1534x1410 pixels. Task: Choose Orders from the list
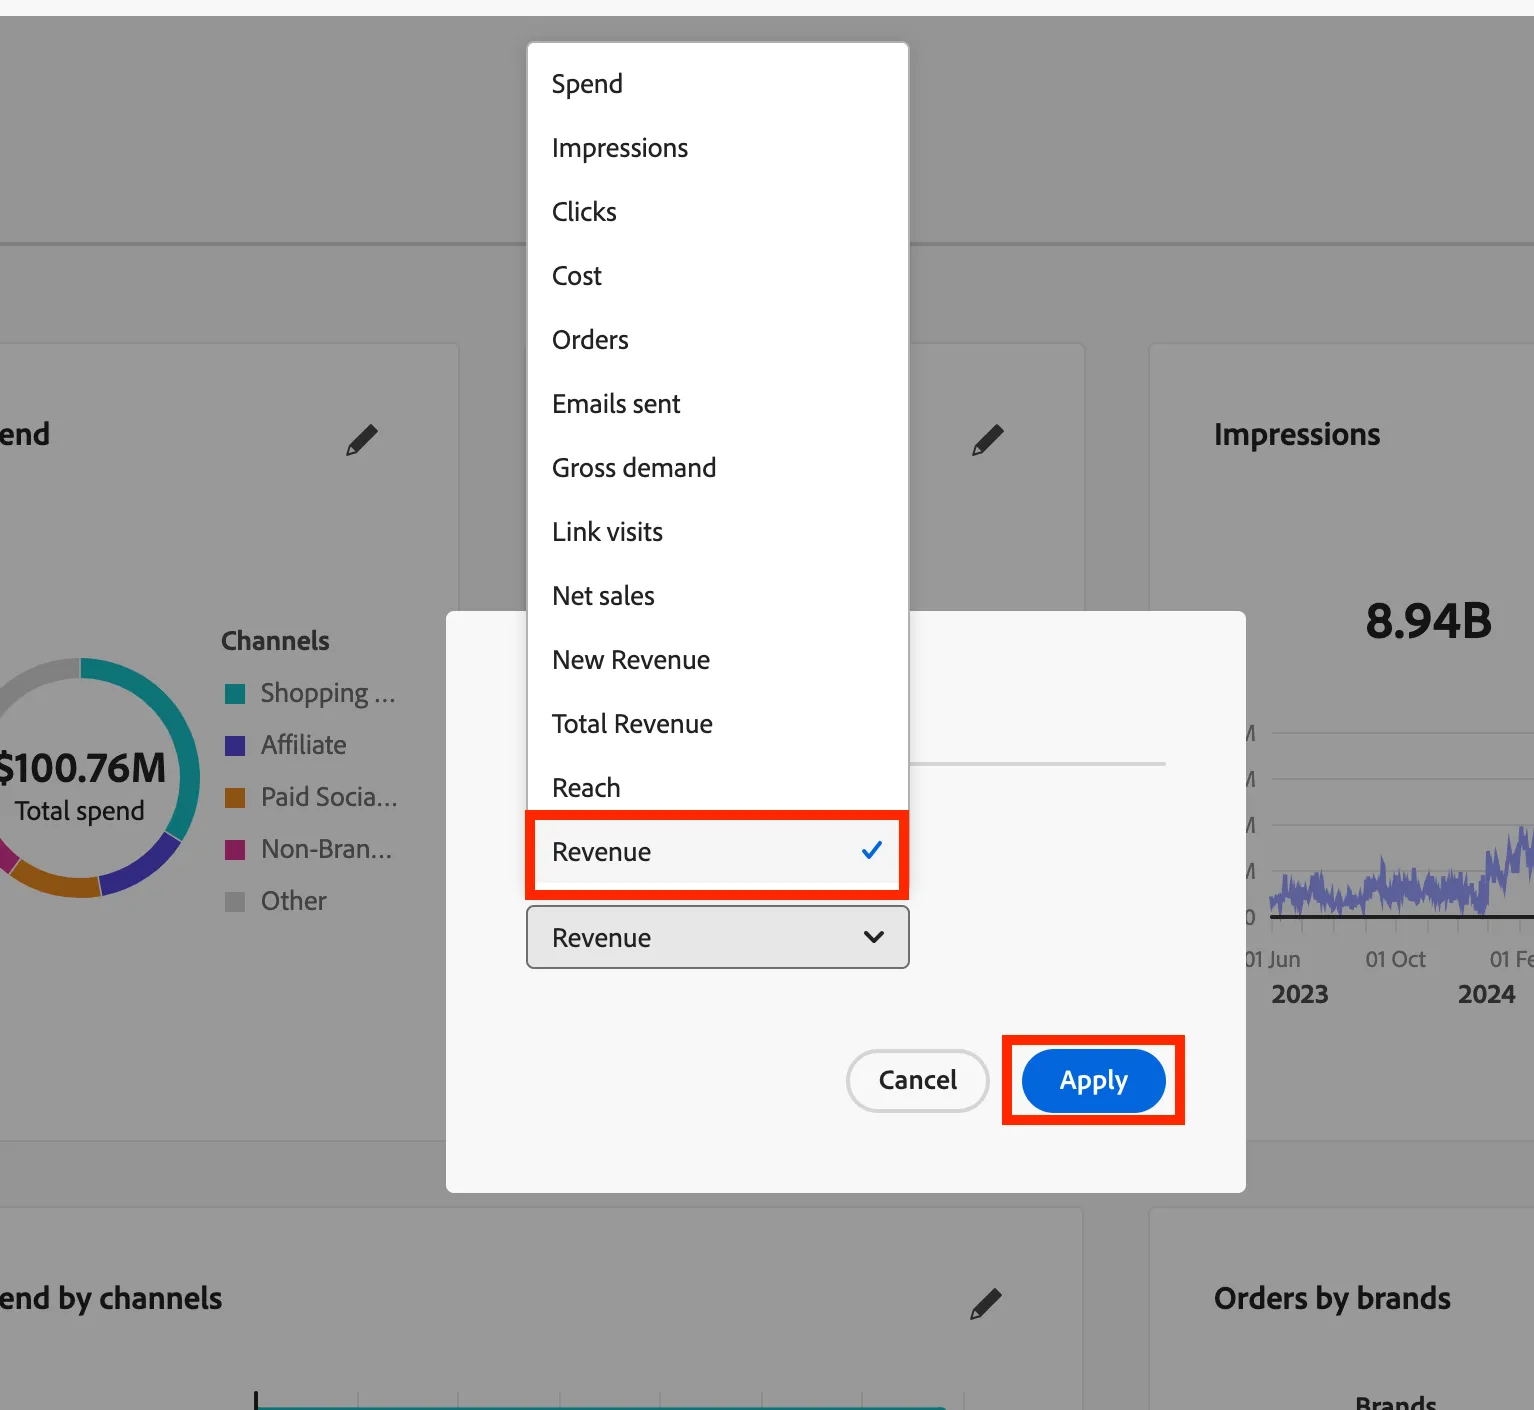[717, 340]
